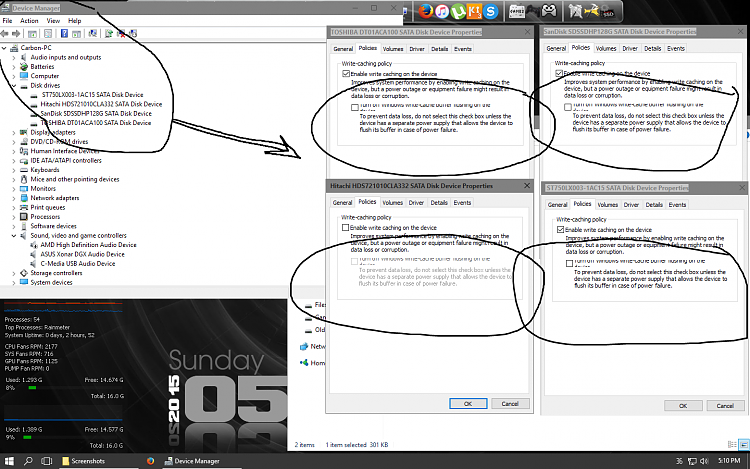Expand the Batteries category
The height and width of the screenshot is (469, 750).
point(14,67)
